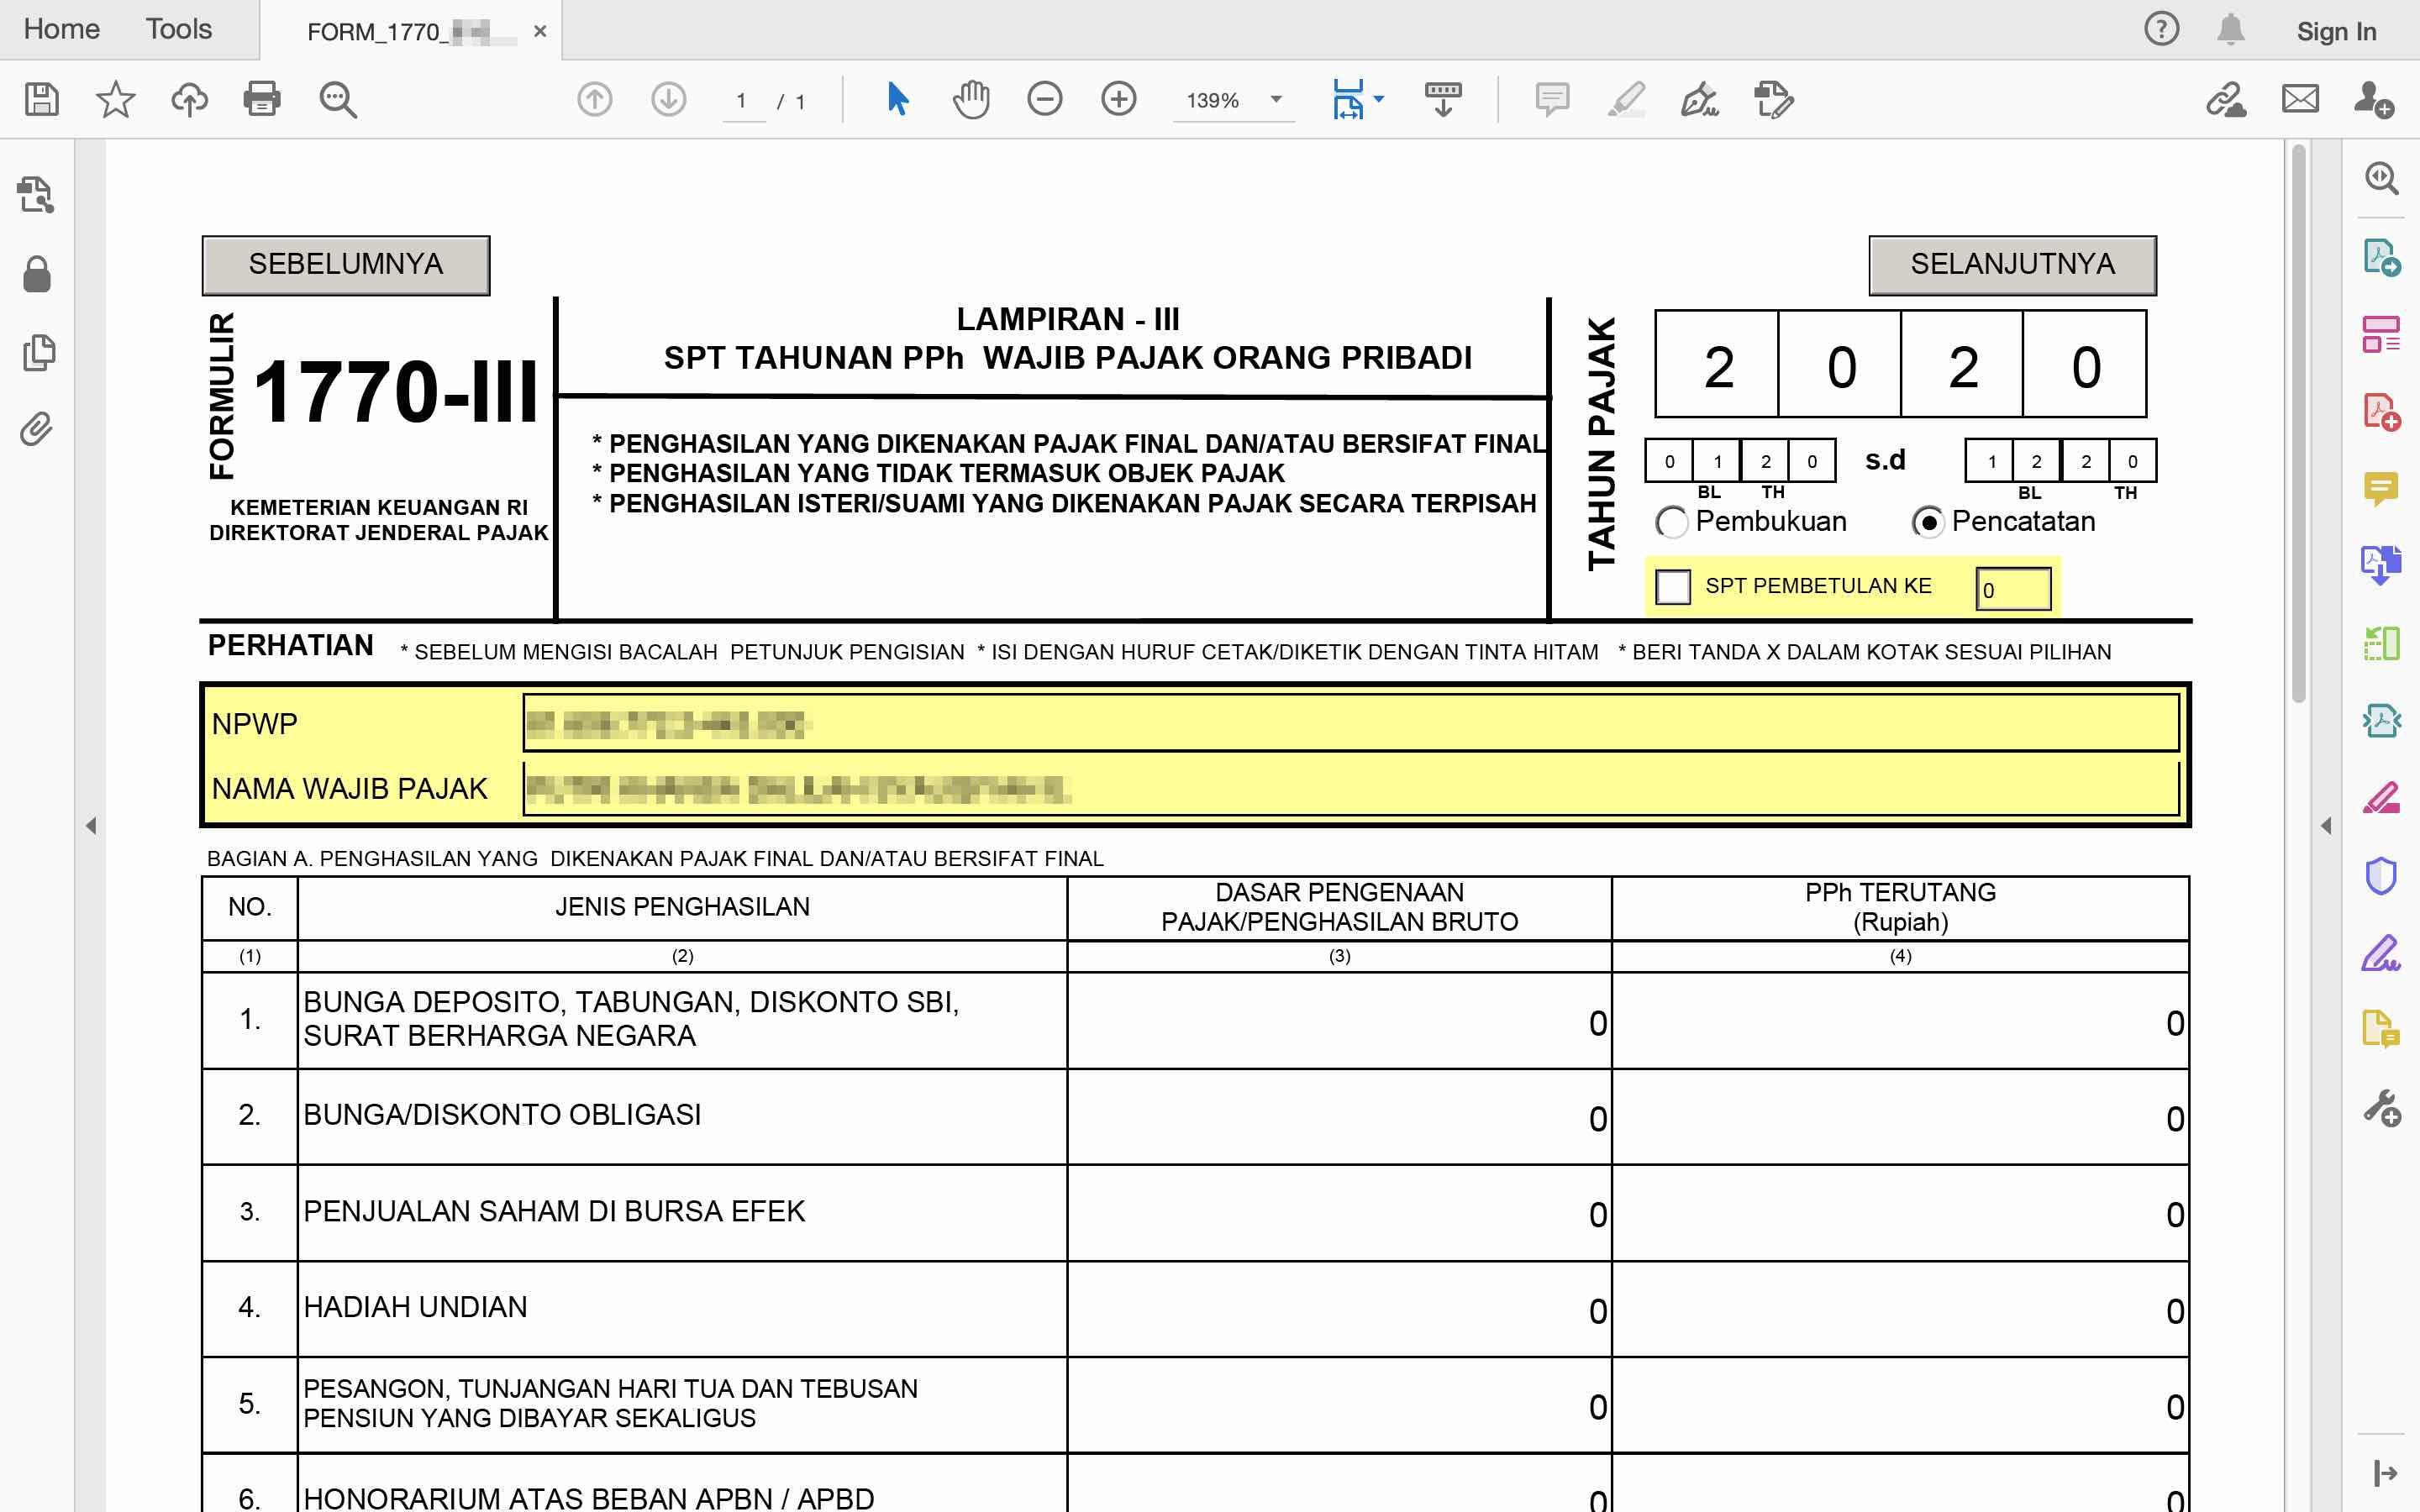Open Comment tool in right pane
2420x1512 pixels.
(x=2381, y=488)
